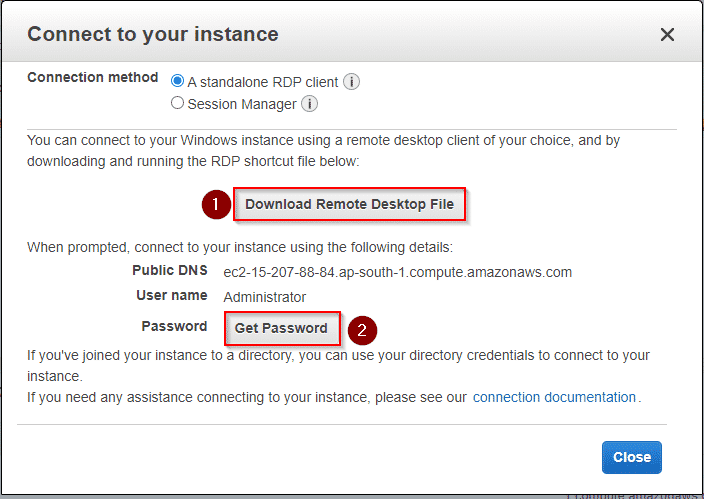704x499 pixels.
Task: Download the Remote Desktop File
Action: pos(349,204)
